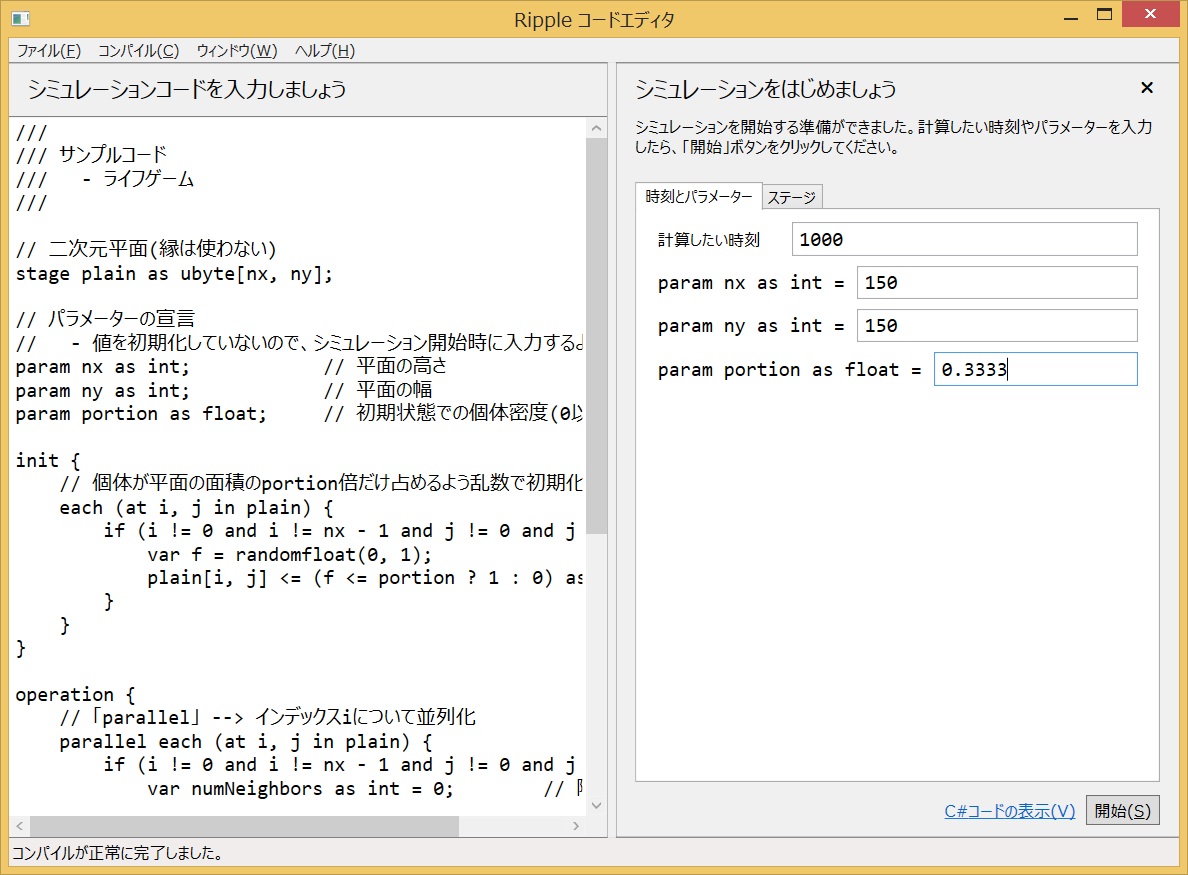The width and height of the screenshot is (1188, 875).
Task: Switch to the ステージ tab
Action: click(792, 198)
